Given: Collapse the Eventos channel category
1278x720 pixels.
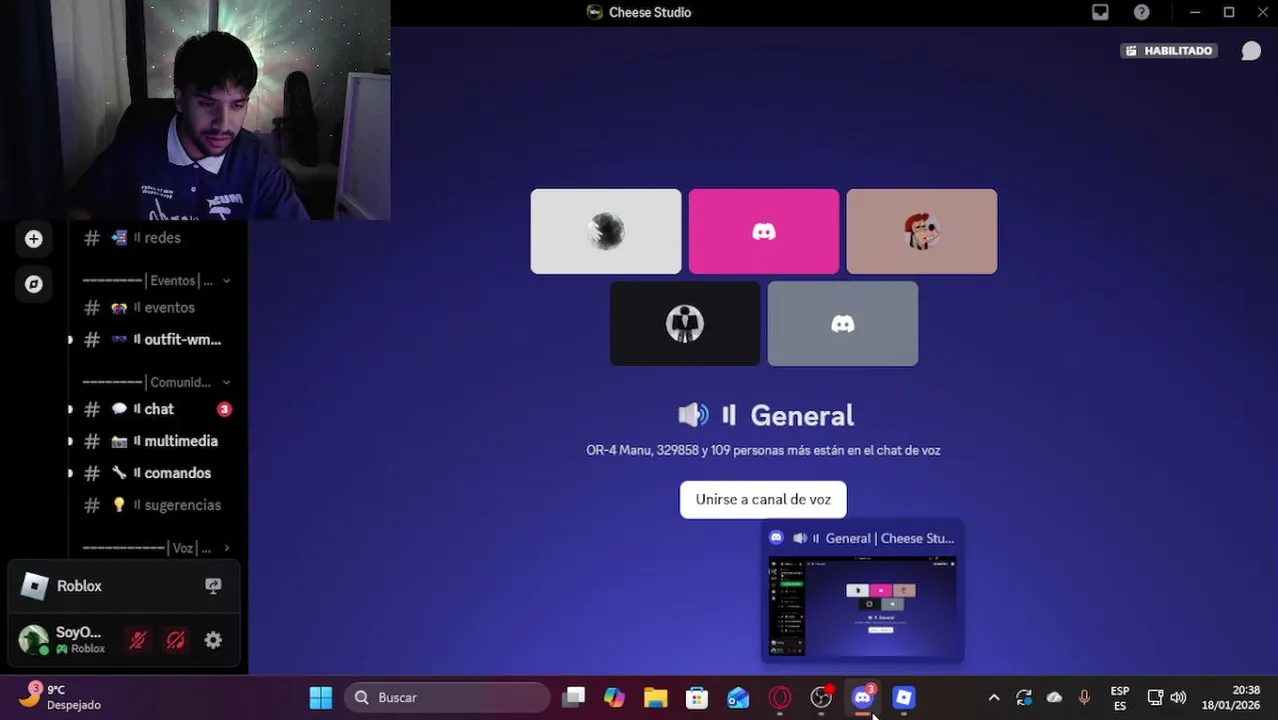Looking at the screenshot, I should coord(157,281).
